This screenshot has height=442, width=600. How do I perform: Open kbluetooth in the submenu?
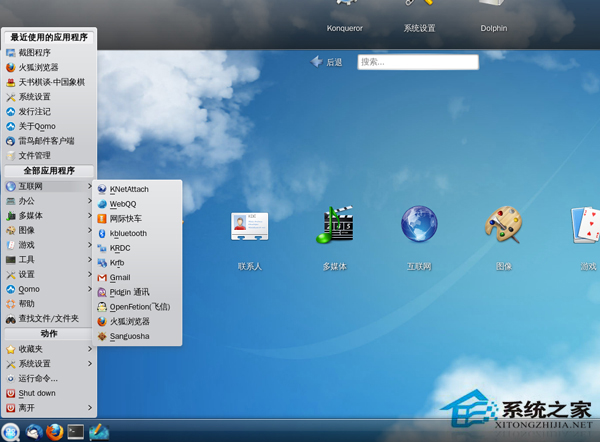click(127, 233)
